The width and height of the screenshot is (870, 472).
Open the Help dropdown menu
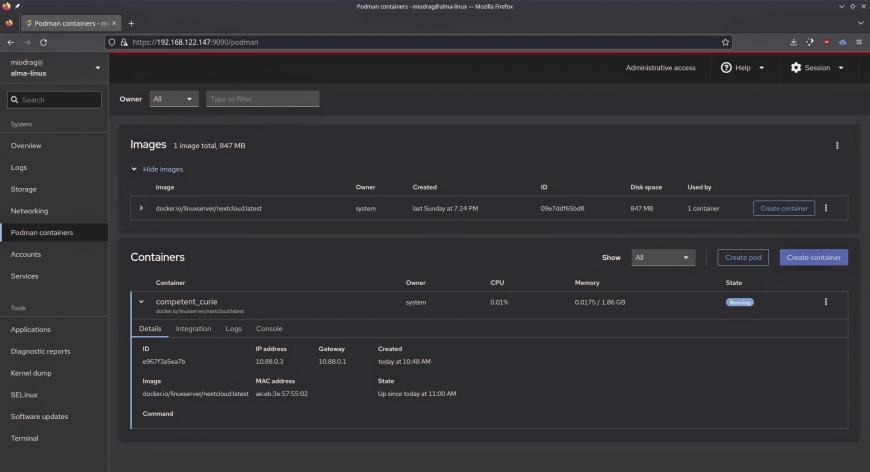click(742, 68)
